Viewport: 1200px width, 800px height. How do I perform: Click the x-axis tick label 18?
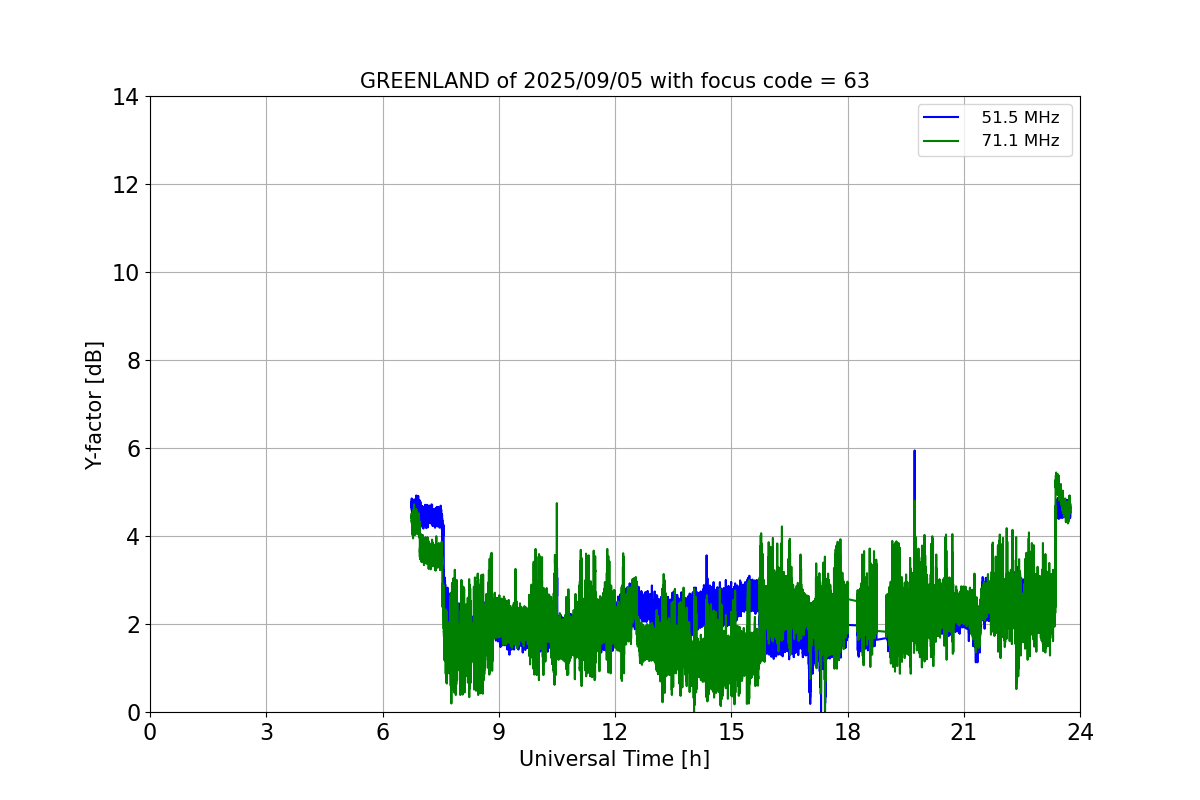(x=848, y=732)
